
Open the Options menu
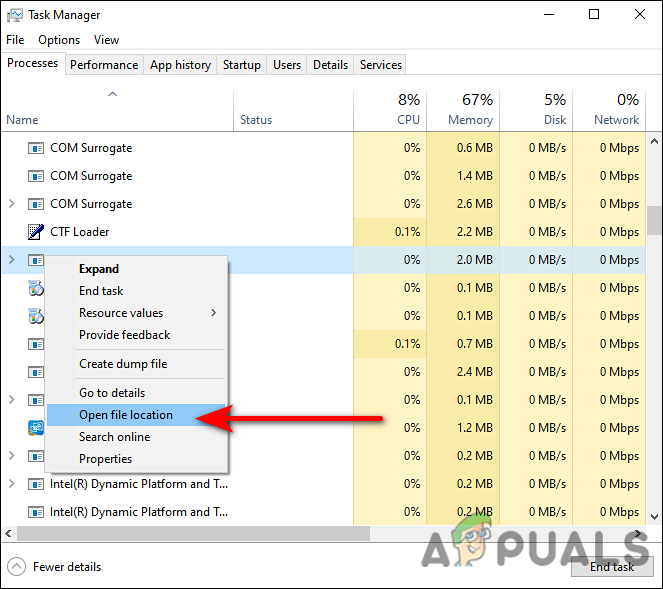tap(59, 40)
